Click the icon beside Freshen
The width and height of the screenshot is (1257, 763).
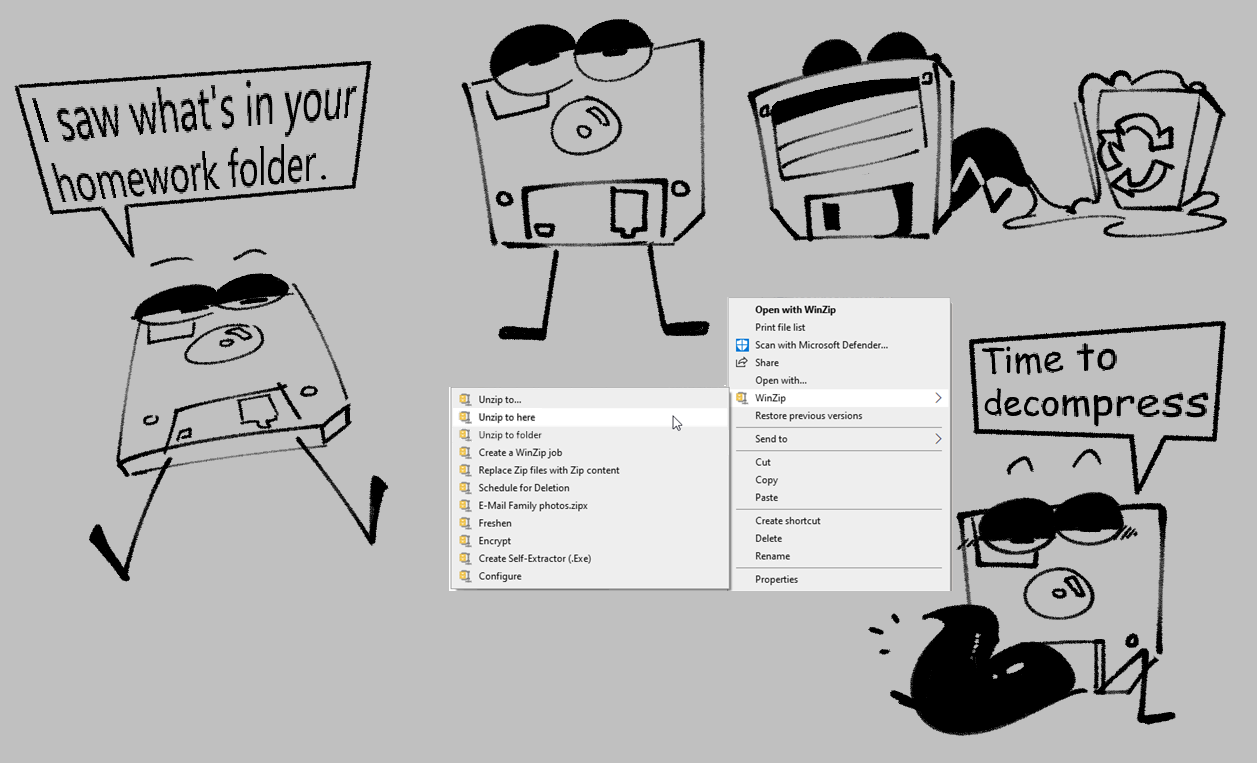pyautogui.click(x=465, y=523)
